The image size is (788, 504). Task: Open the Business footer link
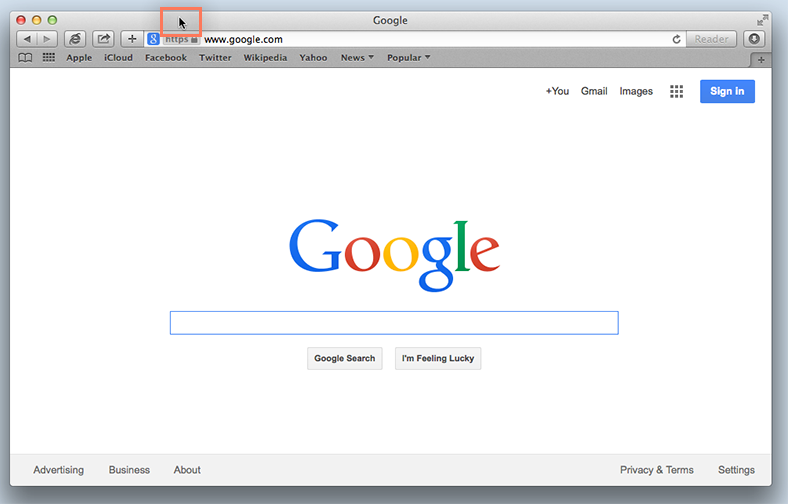click(129, 470)
